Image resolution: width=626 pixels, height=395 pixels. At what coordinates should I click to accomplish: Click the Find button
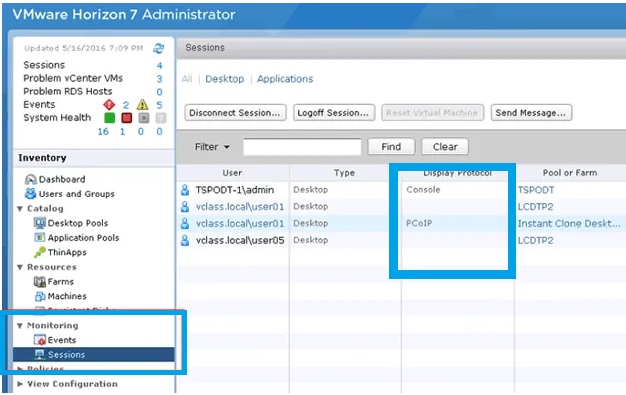tap(391, 147)
